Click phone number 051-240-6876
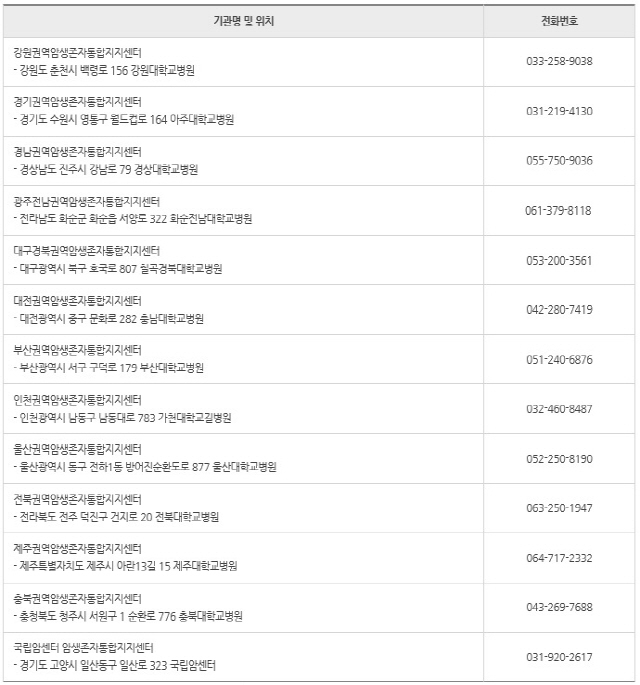Screen dimensions: 640x685 [x=559, y=359]
